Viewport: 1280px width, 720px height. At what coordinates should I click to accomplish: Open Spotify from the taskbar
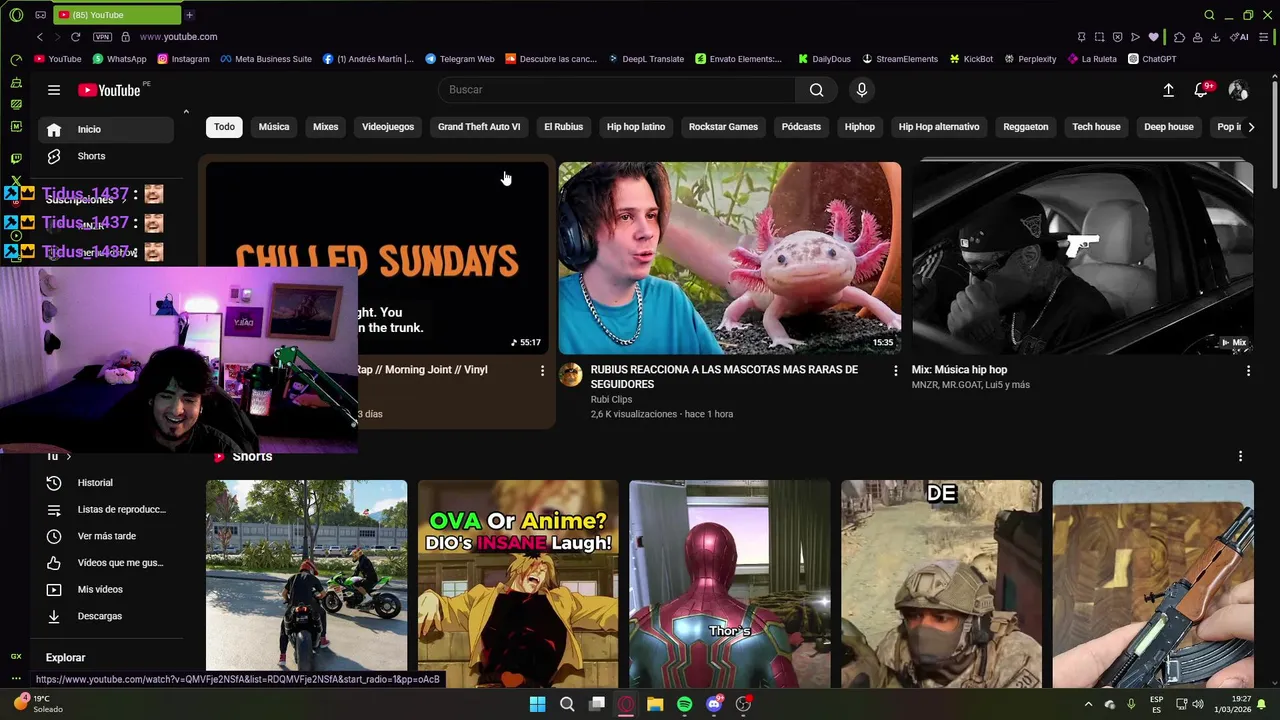point(684,704)
